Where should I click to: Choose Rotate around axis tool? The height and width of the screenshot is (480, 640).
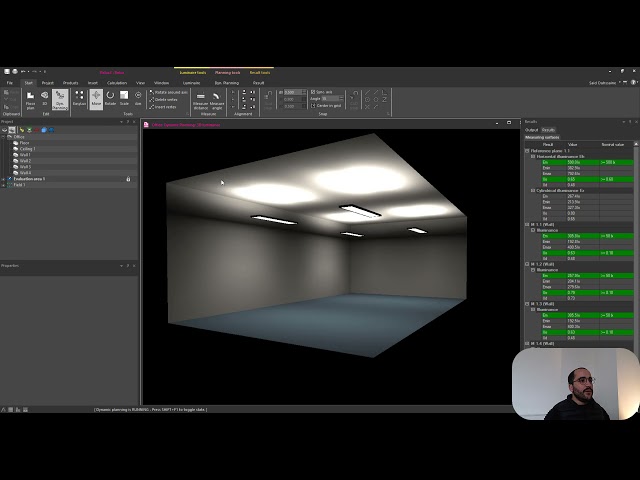point(168,92)
